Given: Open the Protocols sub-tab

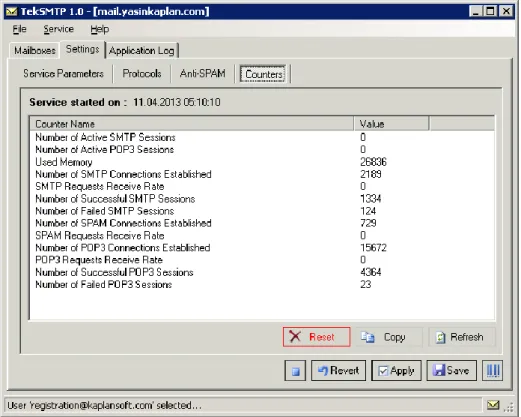Looking at the screenshot, I should 142,73.
